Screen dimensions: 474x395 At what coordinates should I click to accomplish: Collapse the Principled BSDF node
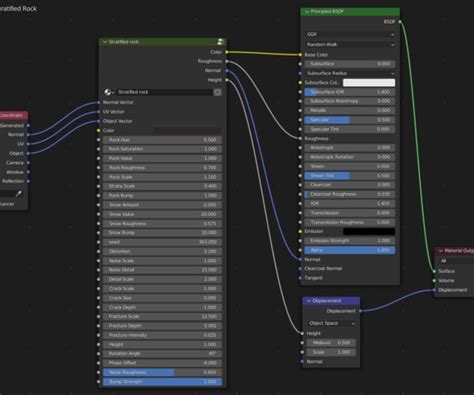coord(307,12)
